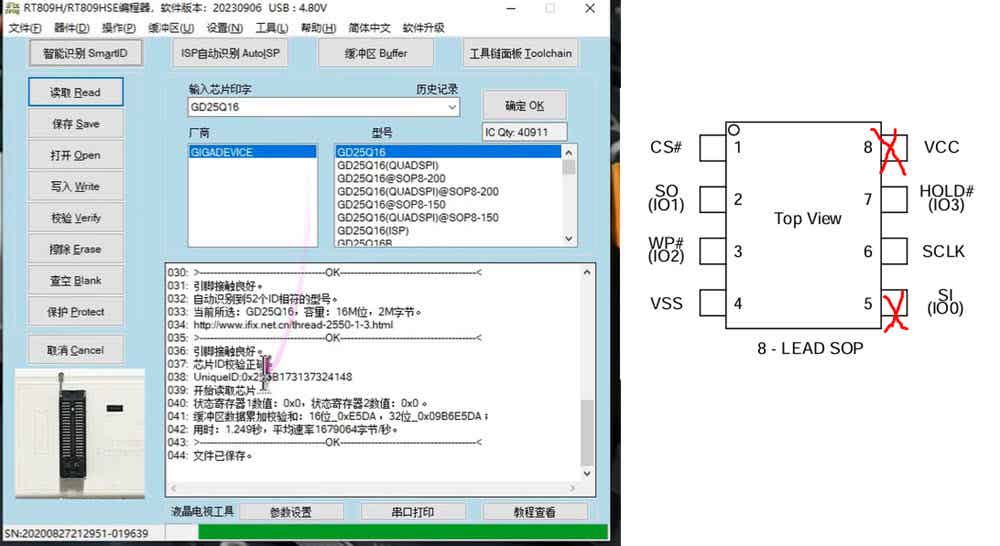Open the 文件 File menu
The image size is (1000, 546).
[x=25, y=28]
